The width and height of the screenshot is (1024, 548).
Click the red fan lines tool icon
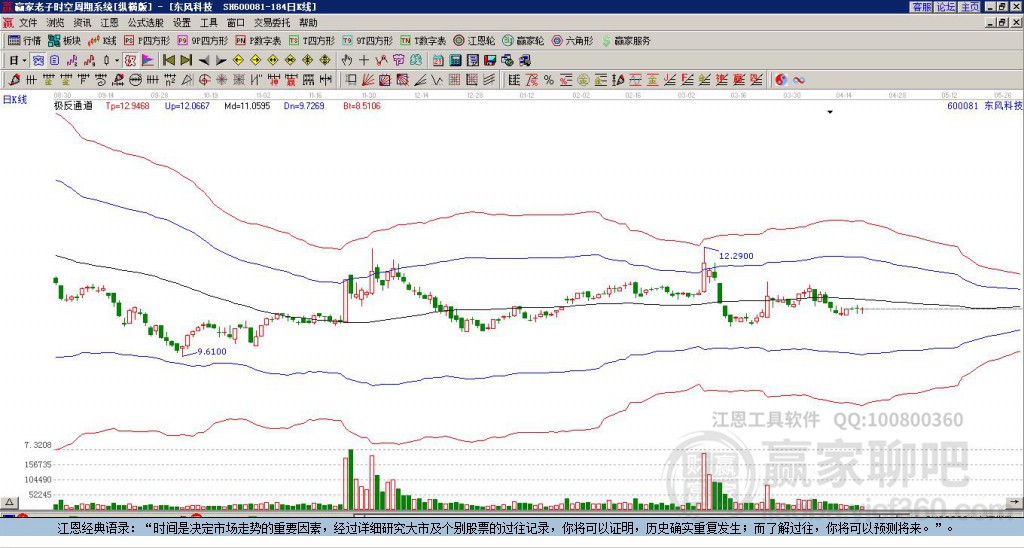coord(367,80)
